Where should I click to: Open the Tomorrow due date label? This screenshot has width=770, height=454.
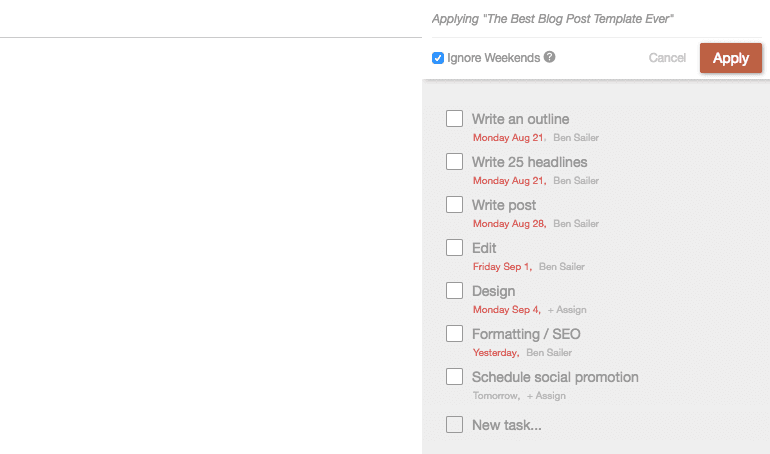point(496,396)
